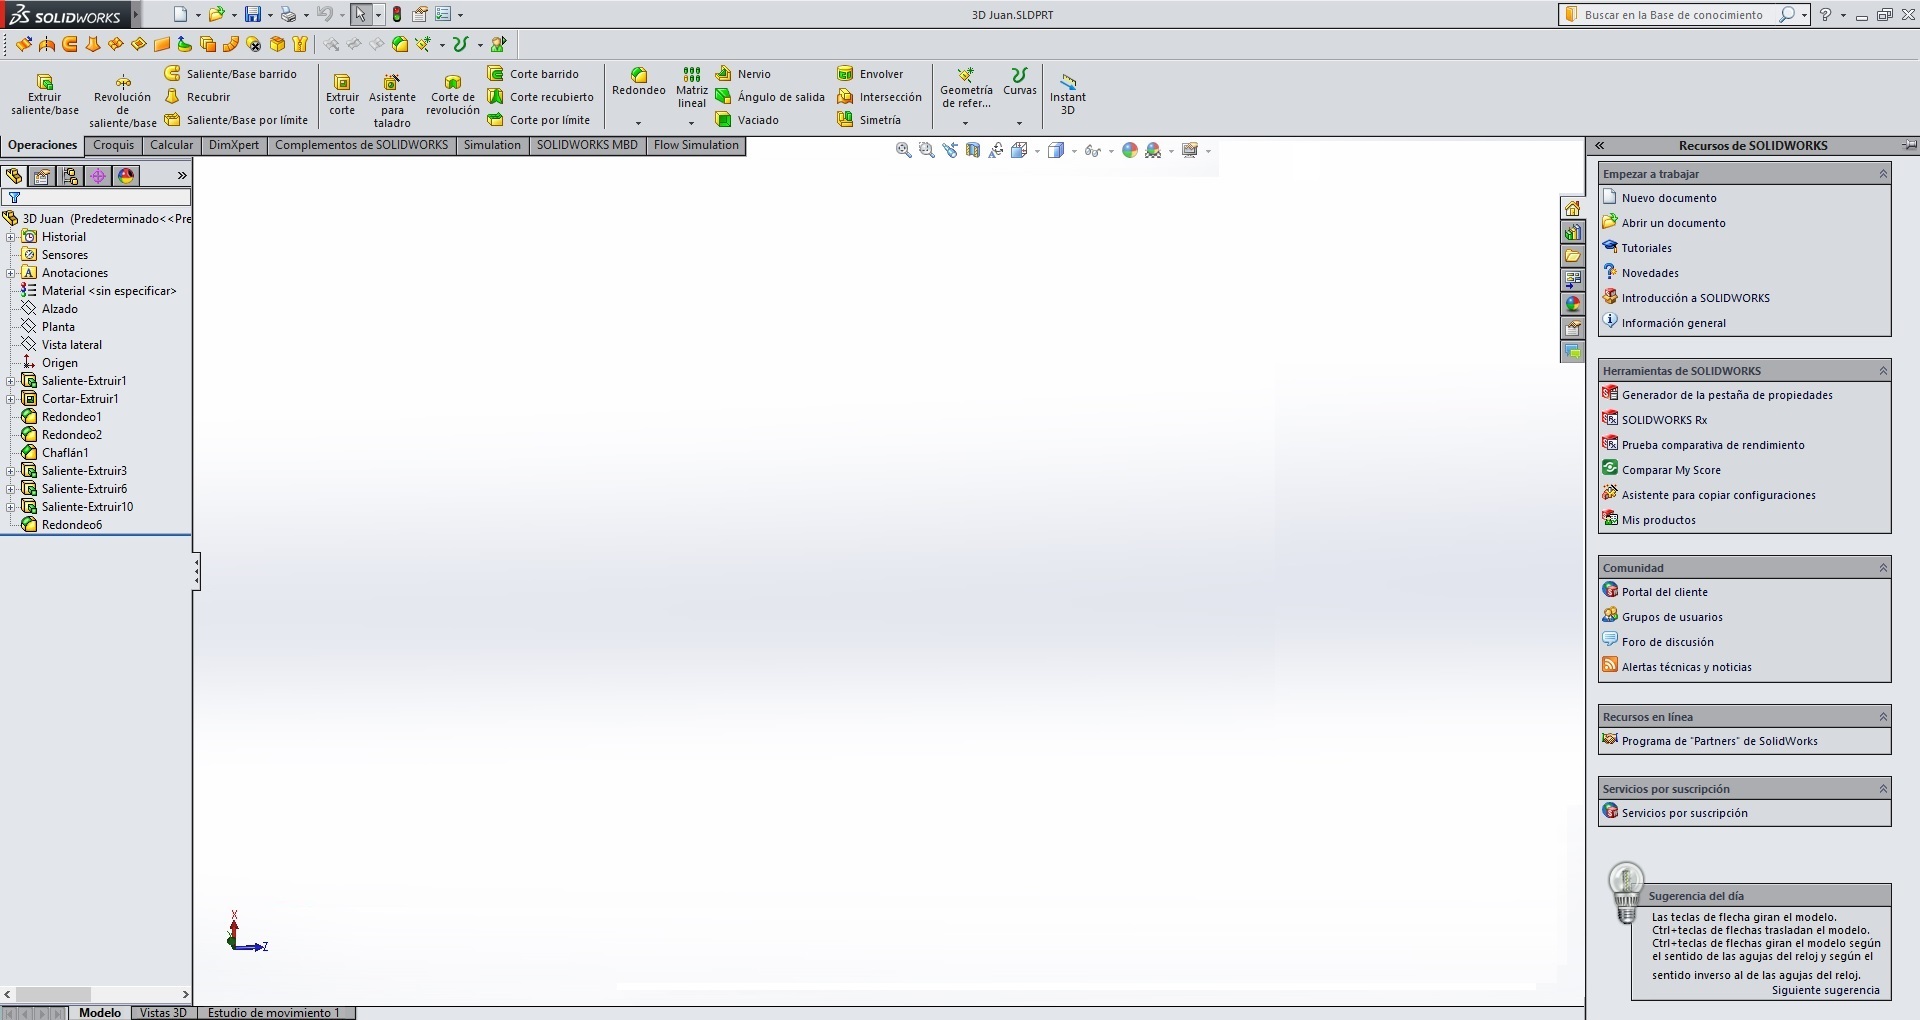Open Design Library task pane icon
The width and height of the screenshot is (1920, 1020).
pos(1572,232)
